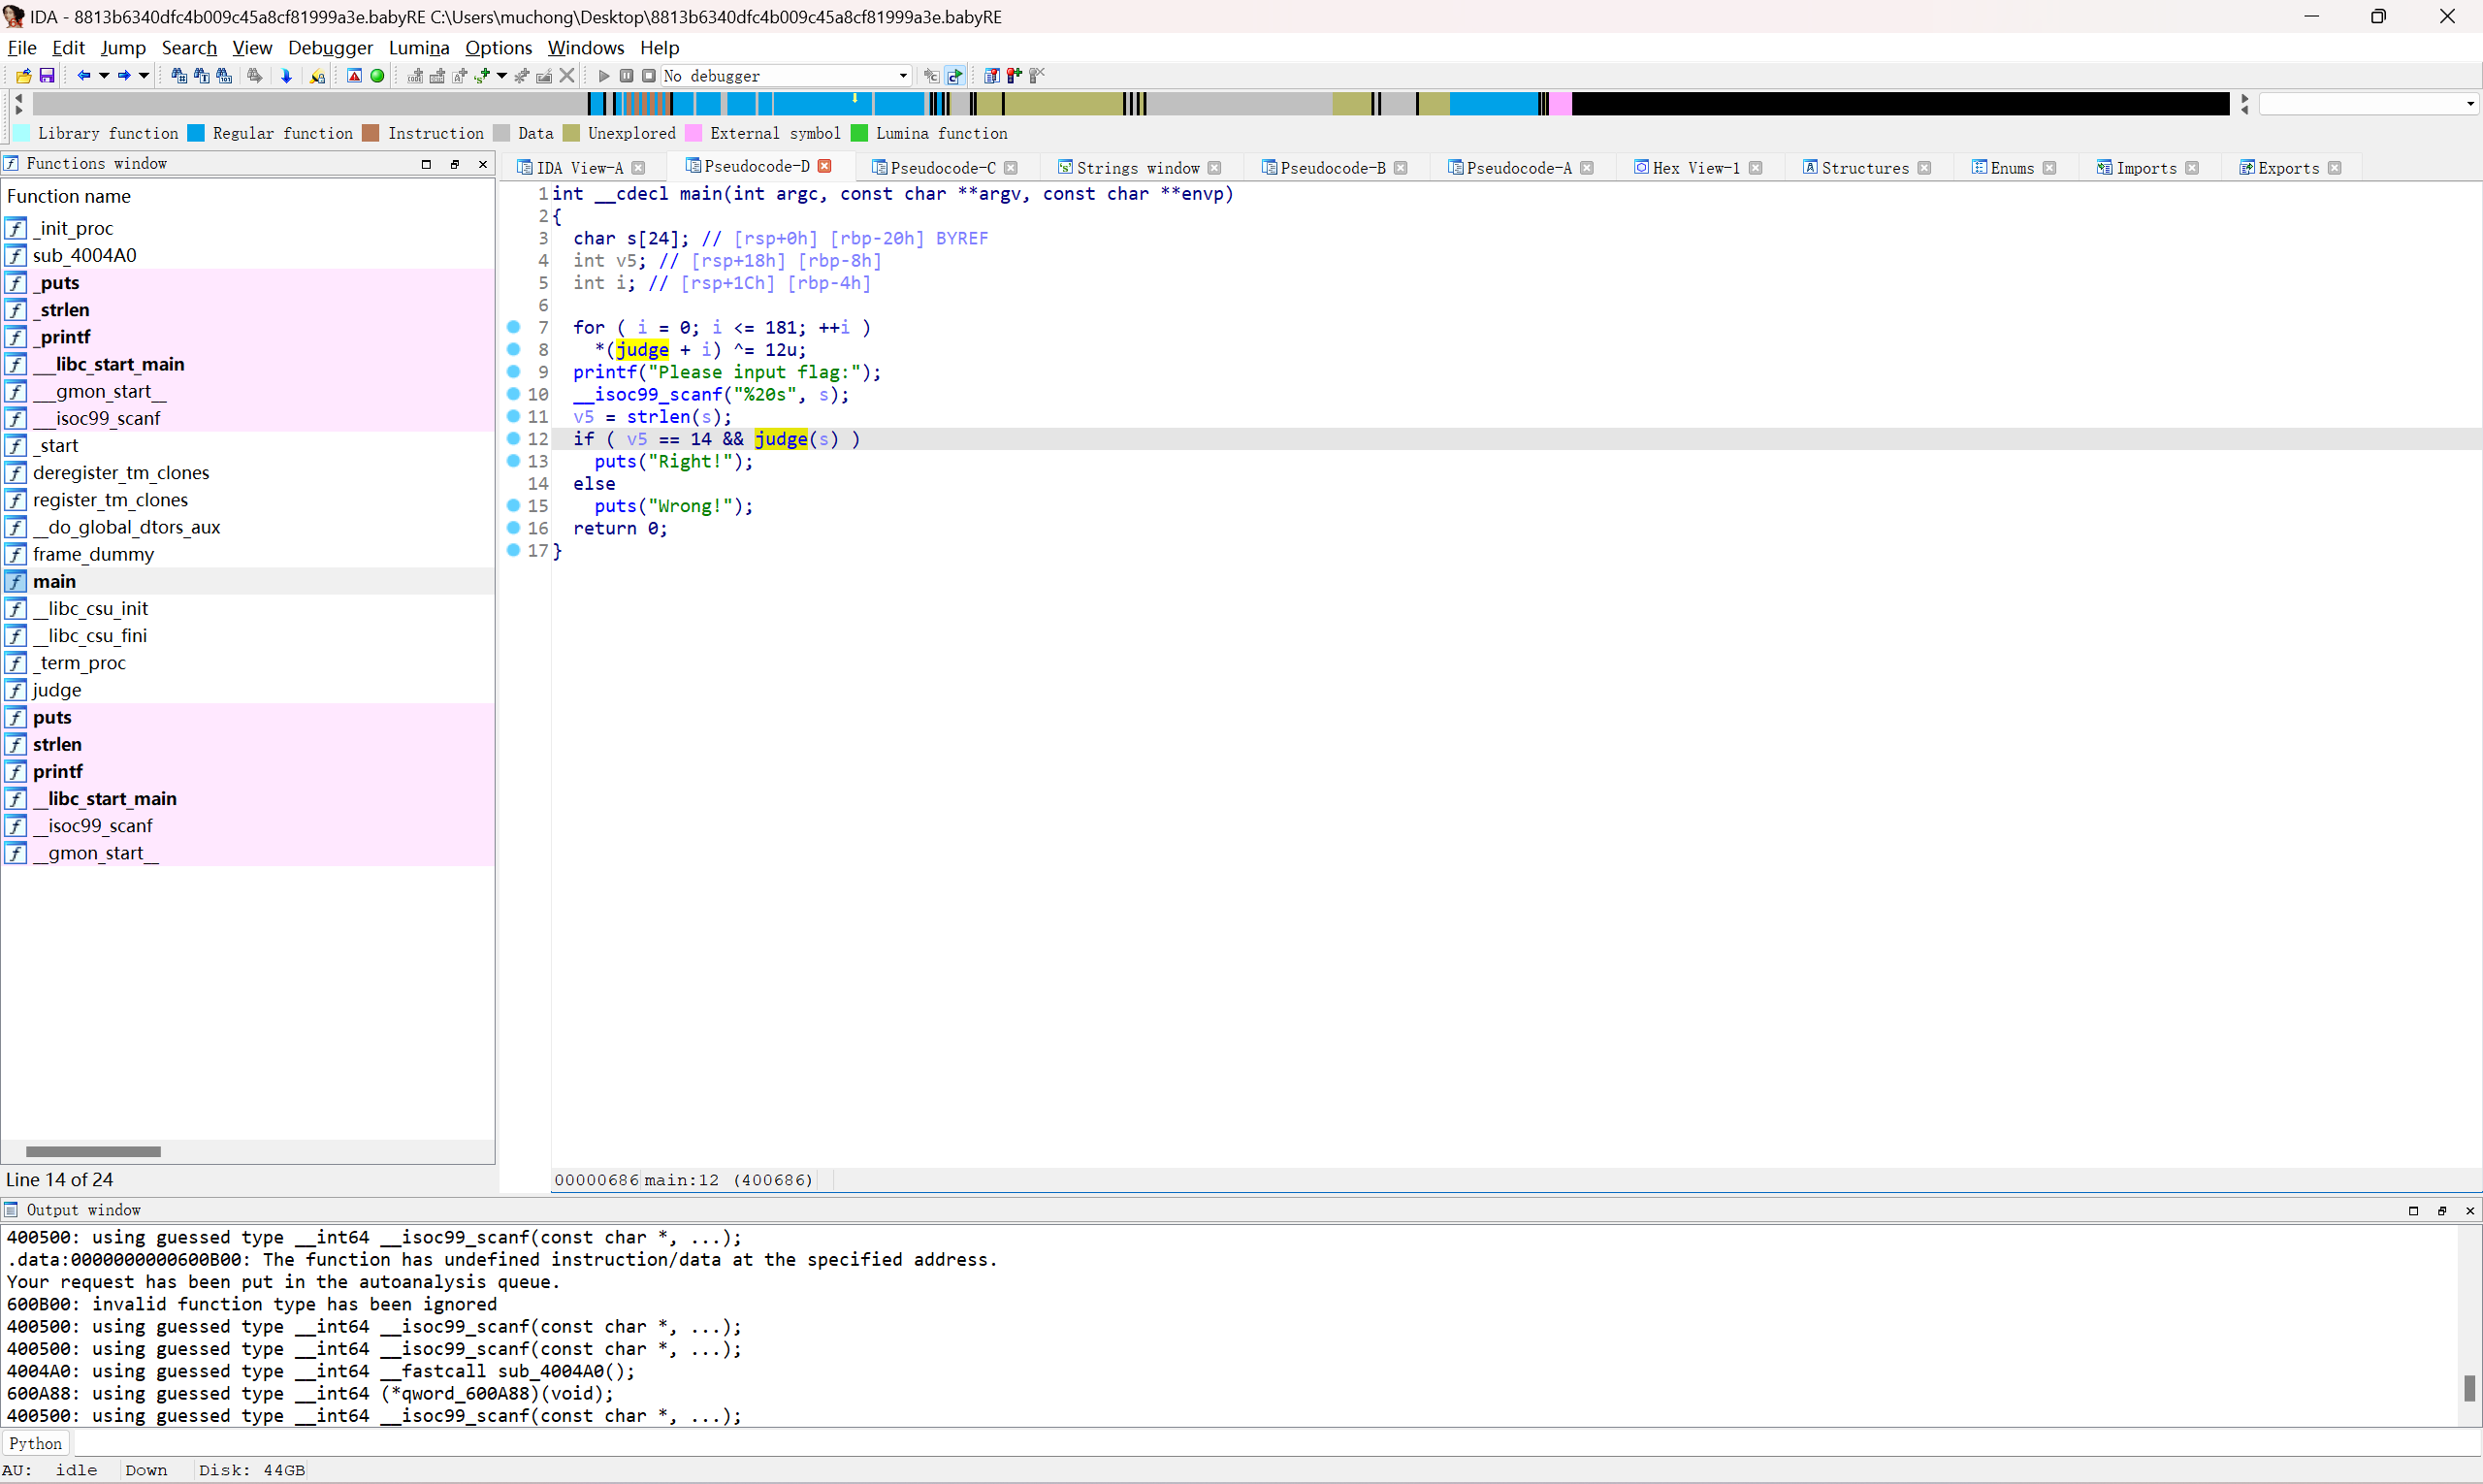The height and width of the screenshot is (1484, 2483).
Task: Click the Open file toolbar icon
Action: (23, 76)
